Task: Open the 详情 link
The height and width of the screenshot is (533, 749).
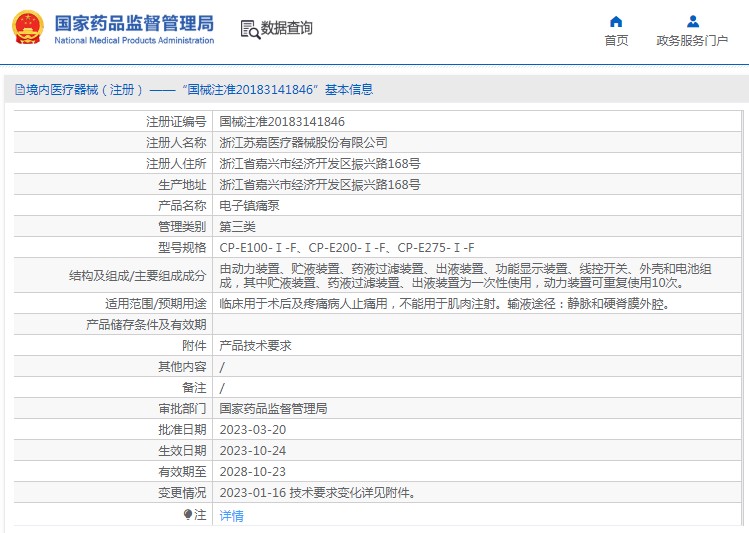Action: [231, 515]
